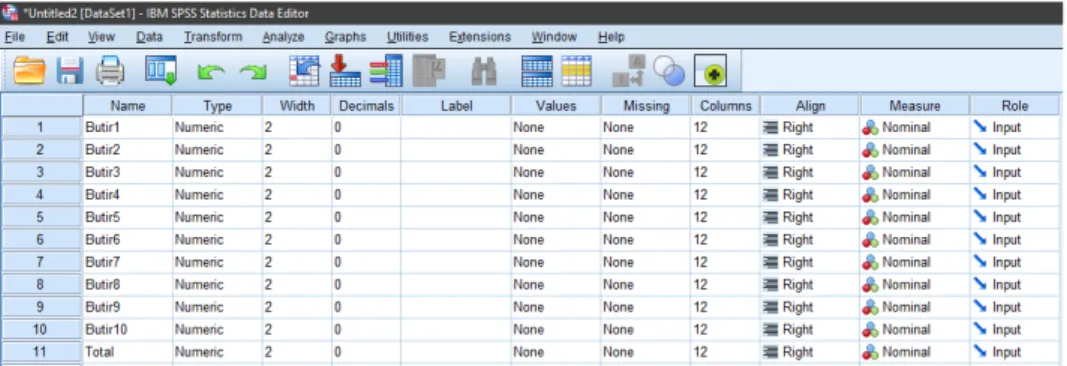The width and height of the screenshot is (1067, 366).
Task: Open the Window menu
Action: click(554, 37)
